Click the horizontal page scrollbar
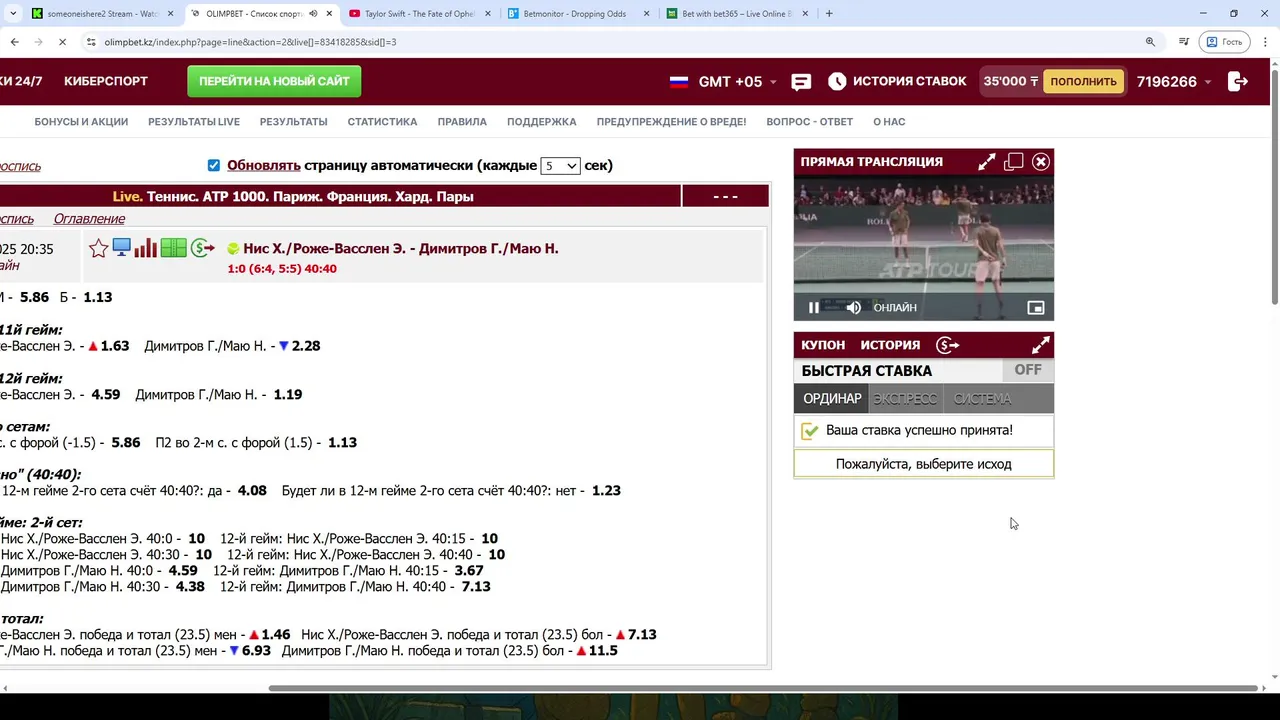 coord(763,688)
